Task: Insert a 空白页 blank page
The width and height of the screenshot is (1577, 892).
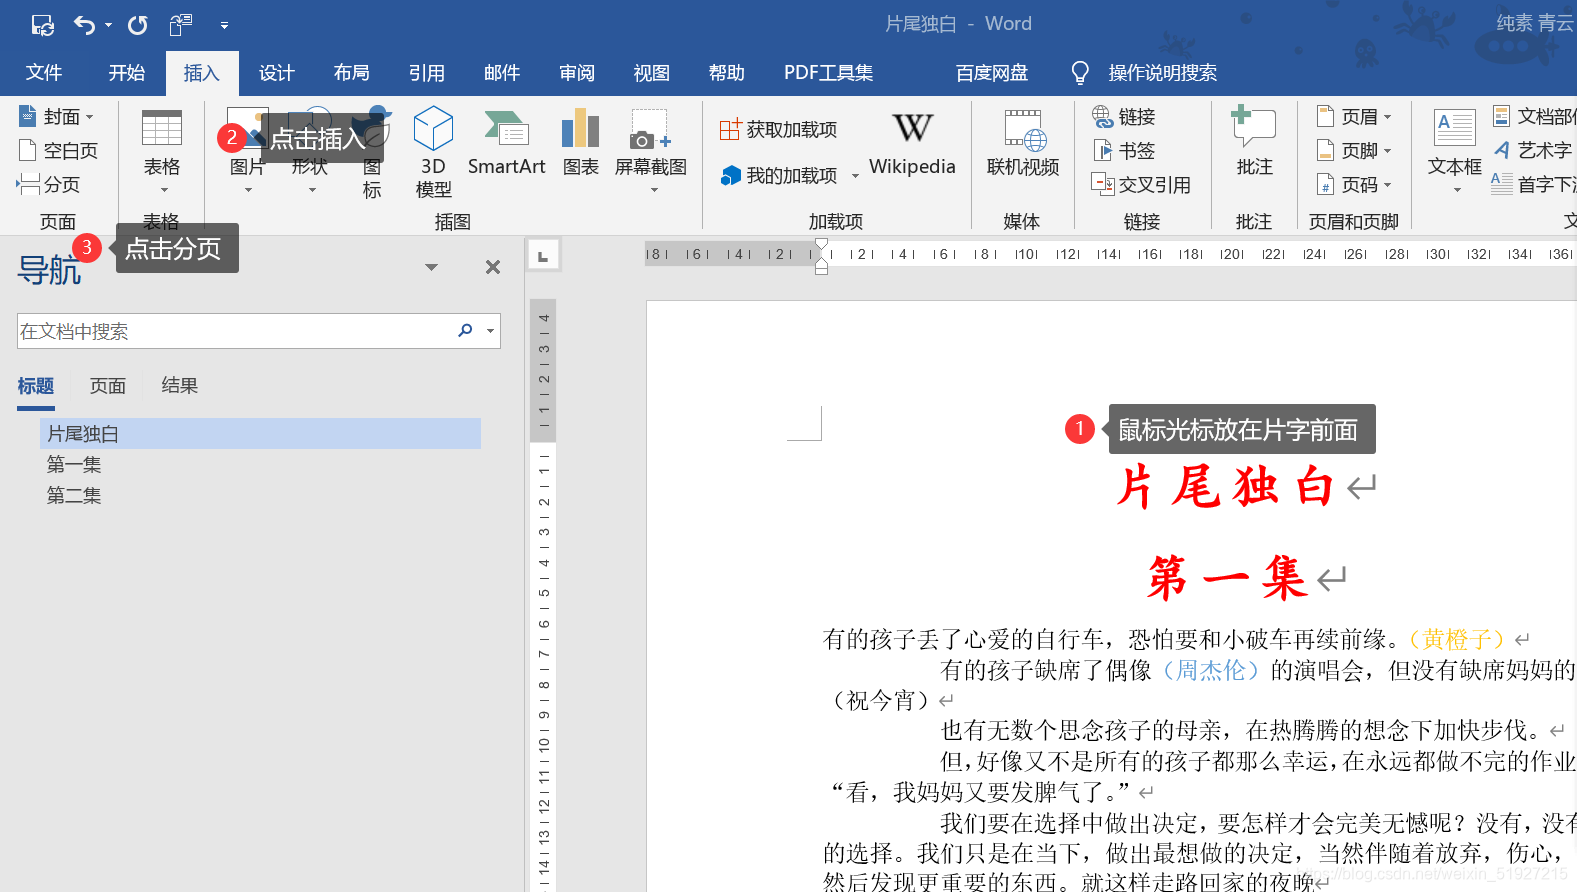Action: (59, 151)
